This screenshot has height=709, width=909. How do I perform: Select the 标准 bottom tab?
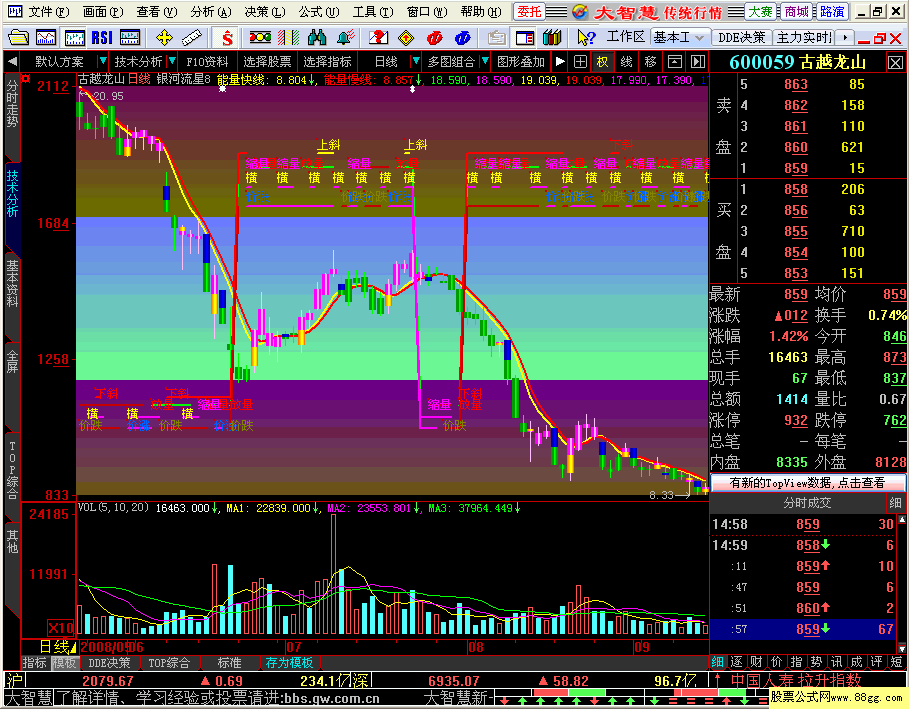click(x=230, y=663)
